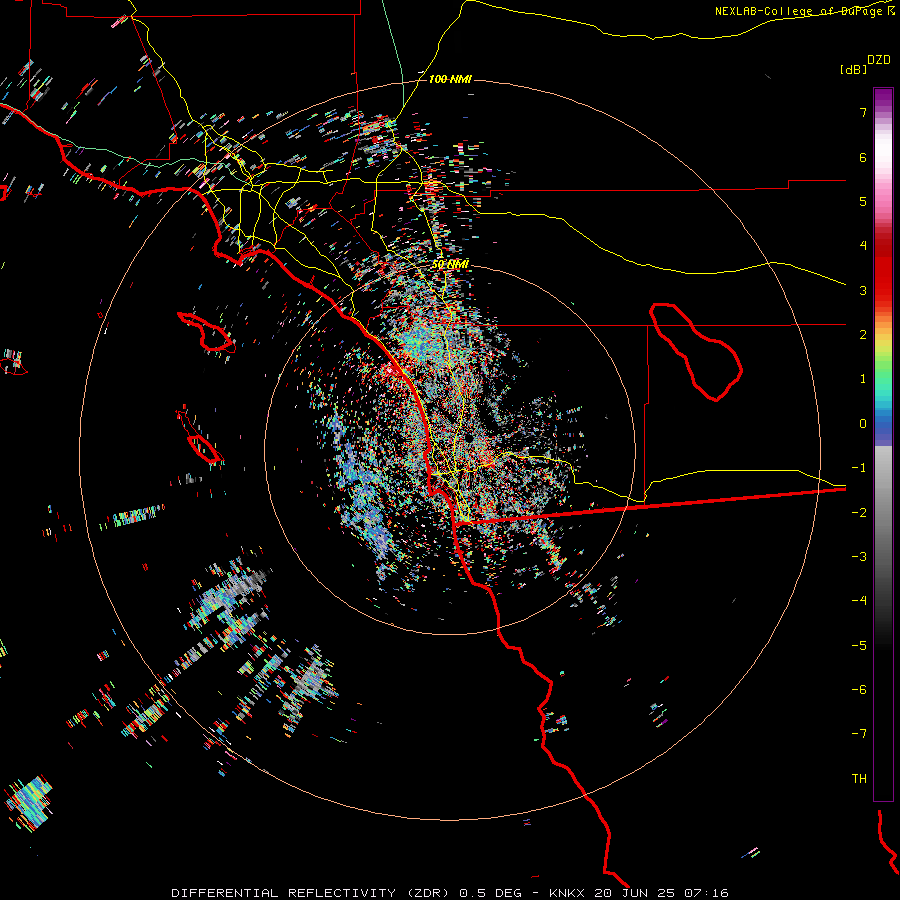Click the -7 scale value
This screenshot has height=900, width=900.
(859, 734)
